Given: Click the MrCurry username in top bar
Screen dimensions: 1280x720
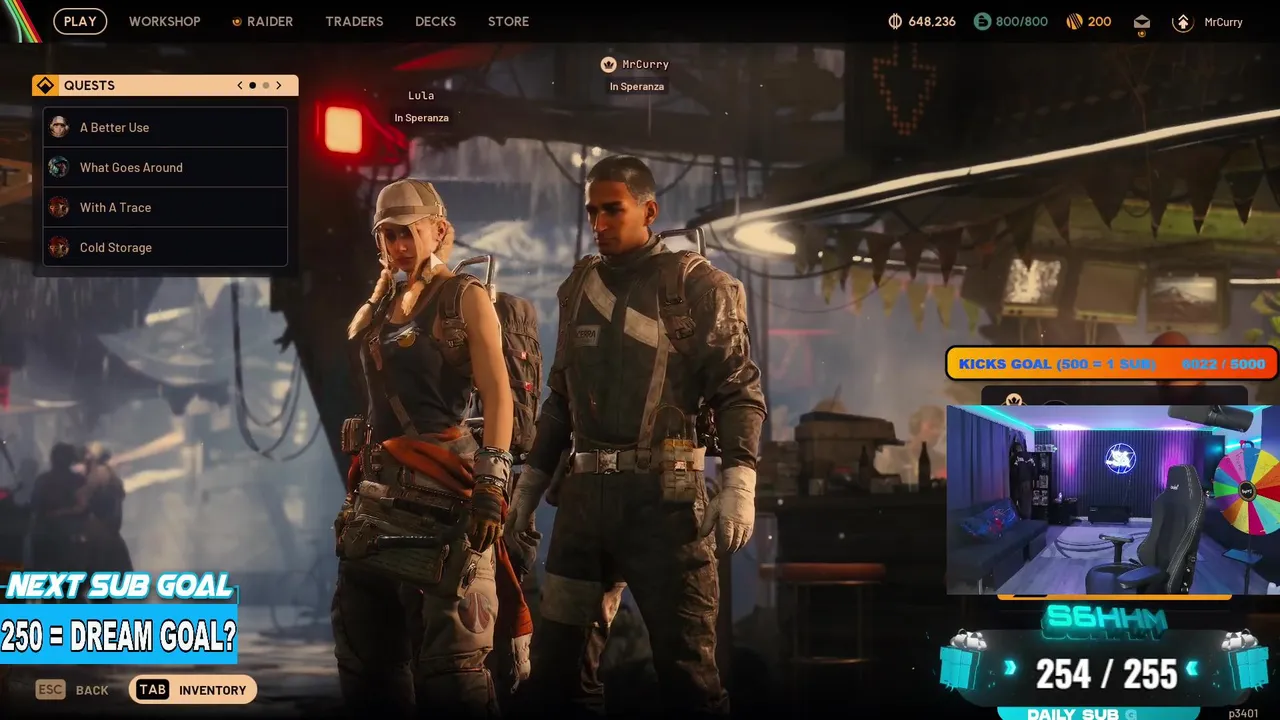Looking at the screenshot, I should pyautogui.click(x=1223, y=22).
